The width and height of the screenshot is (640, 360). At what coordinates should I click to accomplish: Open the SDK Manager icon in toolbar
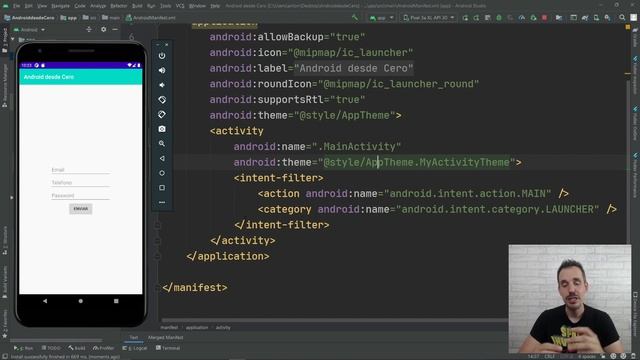tap(608, 18)
